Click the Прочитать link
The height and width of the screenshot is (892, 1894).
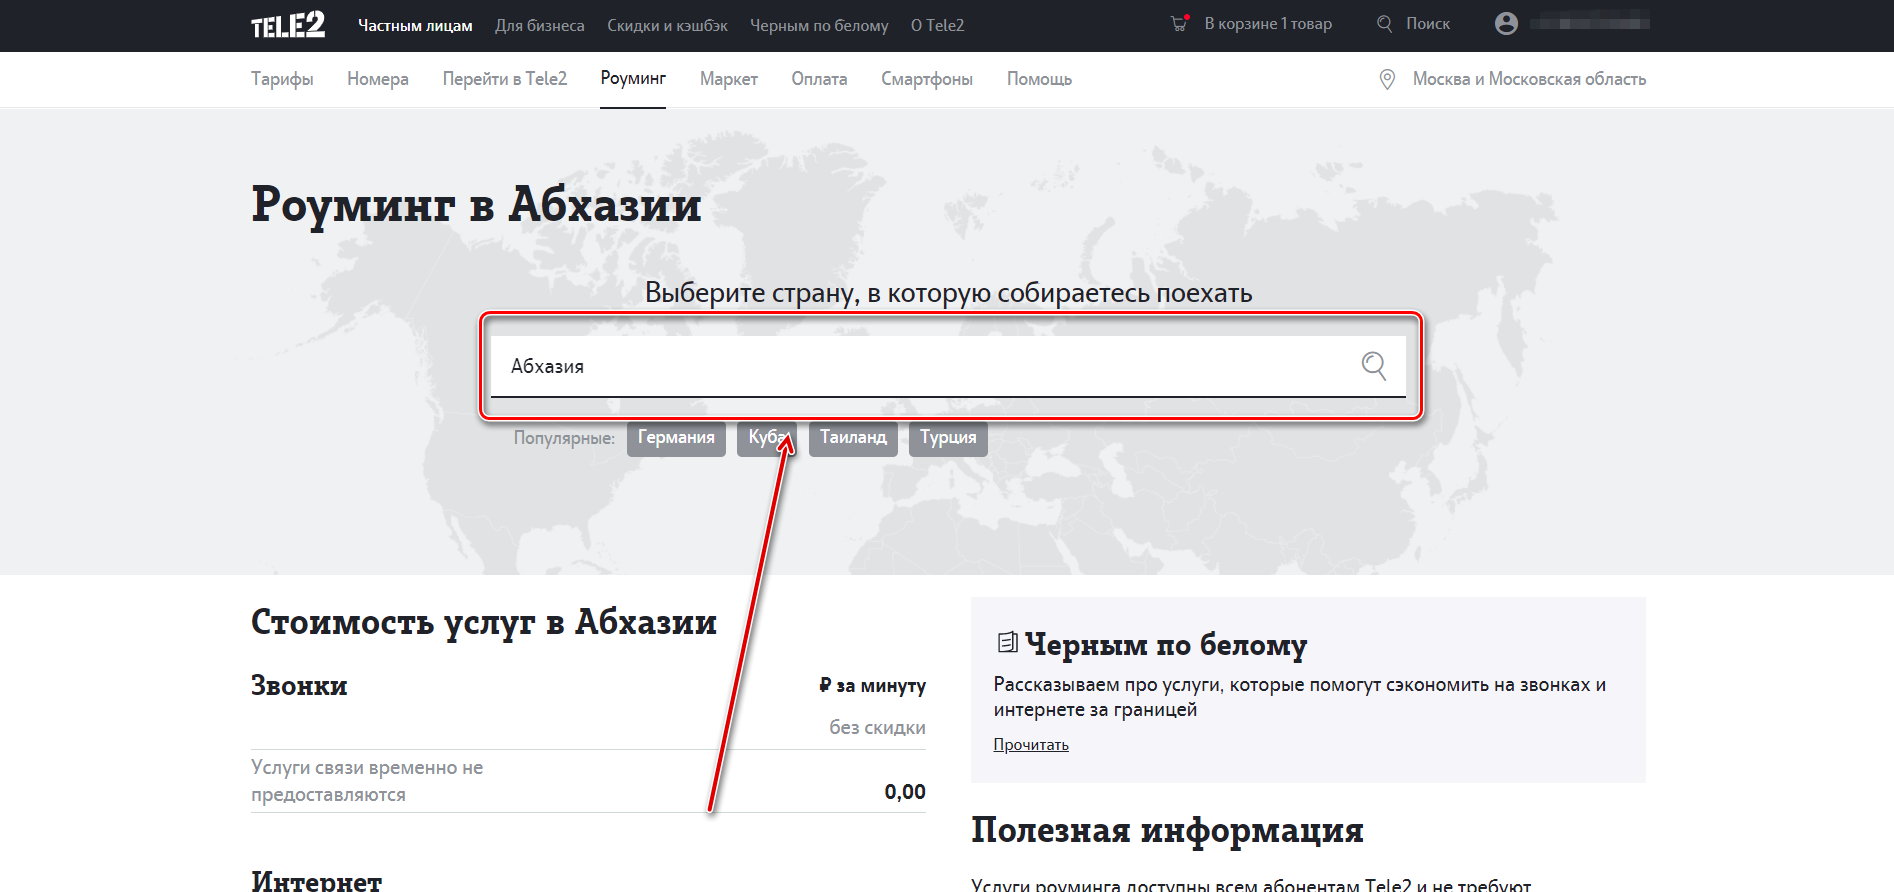coord(1031,745)
